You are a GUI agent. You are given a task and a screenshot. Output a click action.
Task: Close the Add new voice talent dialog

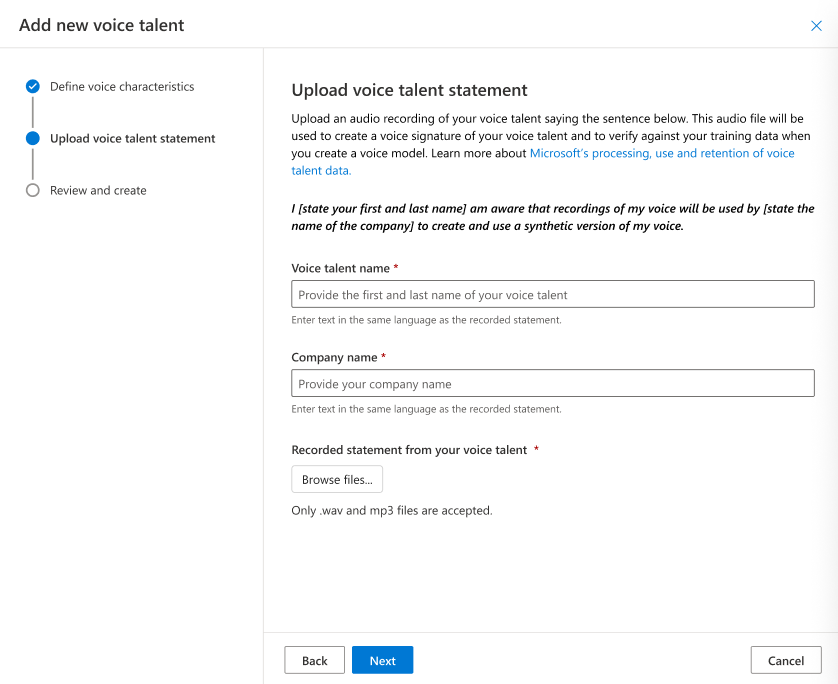coord(816,26)
